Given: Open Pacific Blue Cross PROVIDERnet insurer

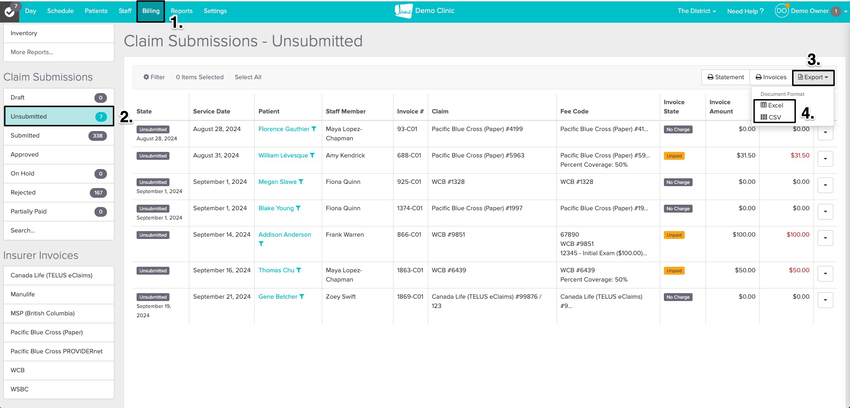Looking at the screenshot, I should click(x=59, y=351).
